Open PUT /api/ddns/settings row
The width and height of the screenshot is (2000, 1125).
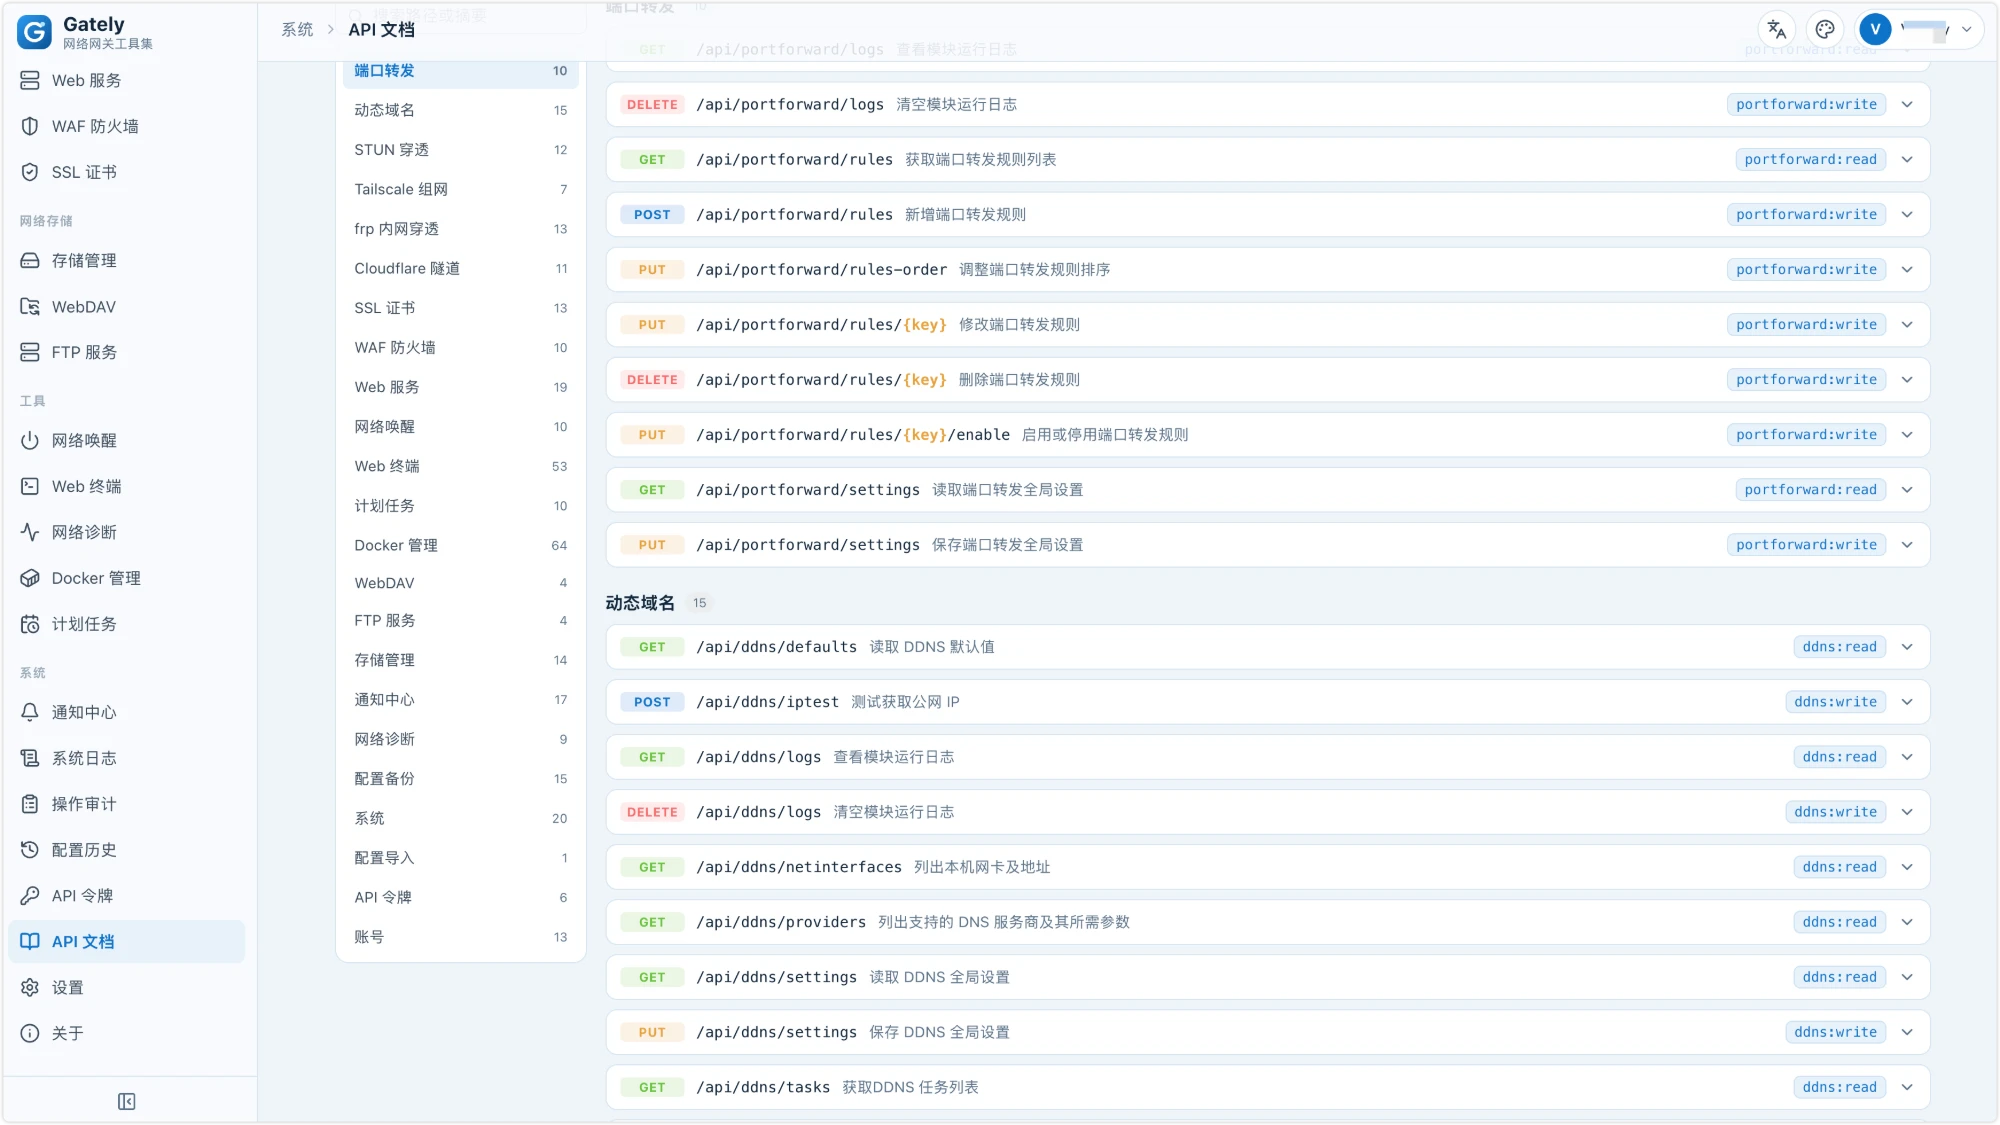1268,1033
